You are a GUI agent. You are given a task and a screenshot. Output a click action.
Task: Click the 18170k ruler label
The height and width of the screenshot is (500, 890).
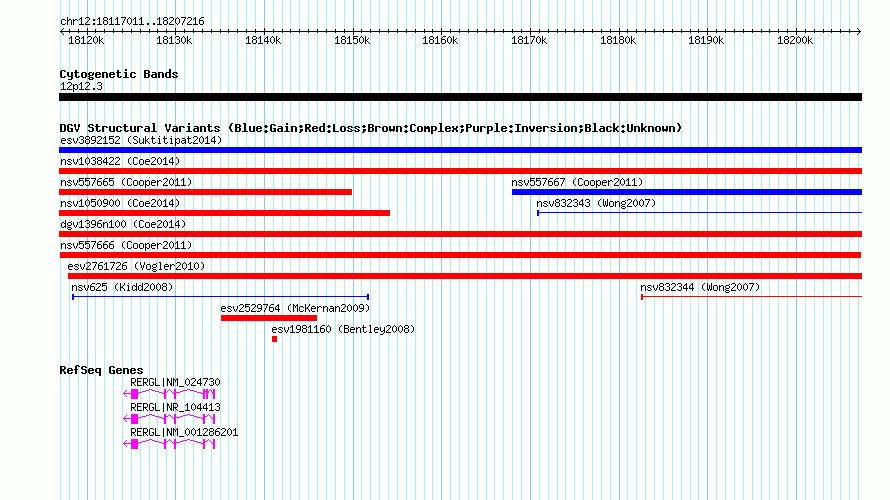point(529,40)
